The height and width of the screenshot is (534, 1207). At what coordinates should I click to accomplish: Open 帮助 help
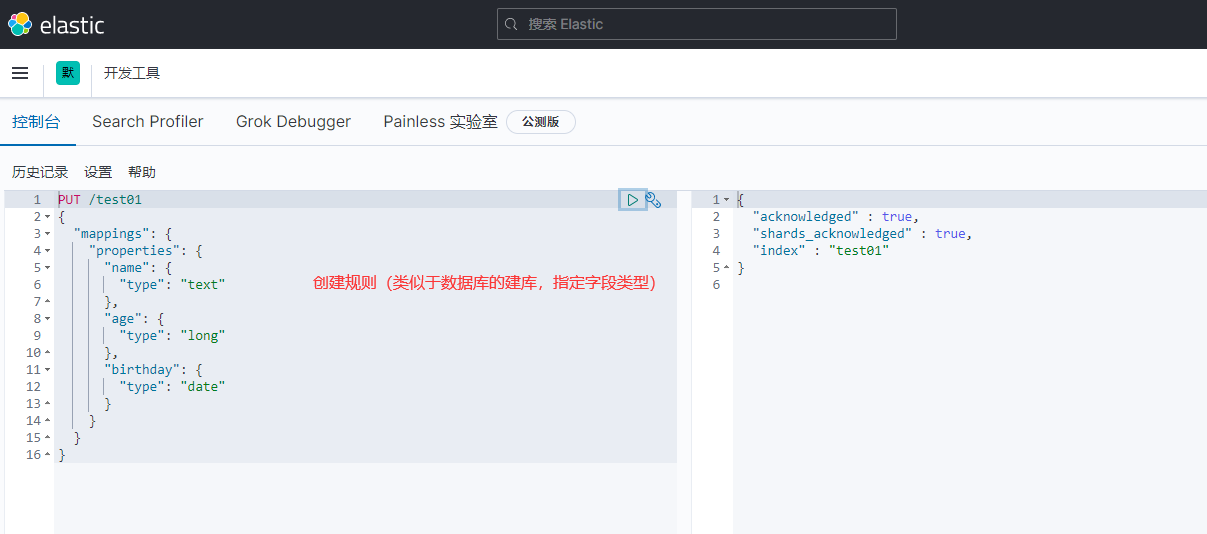pos(142,172)
